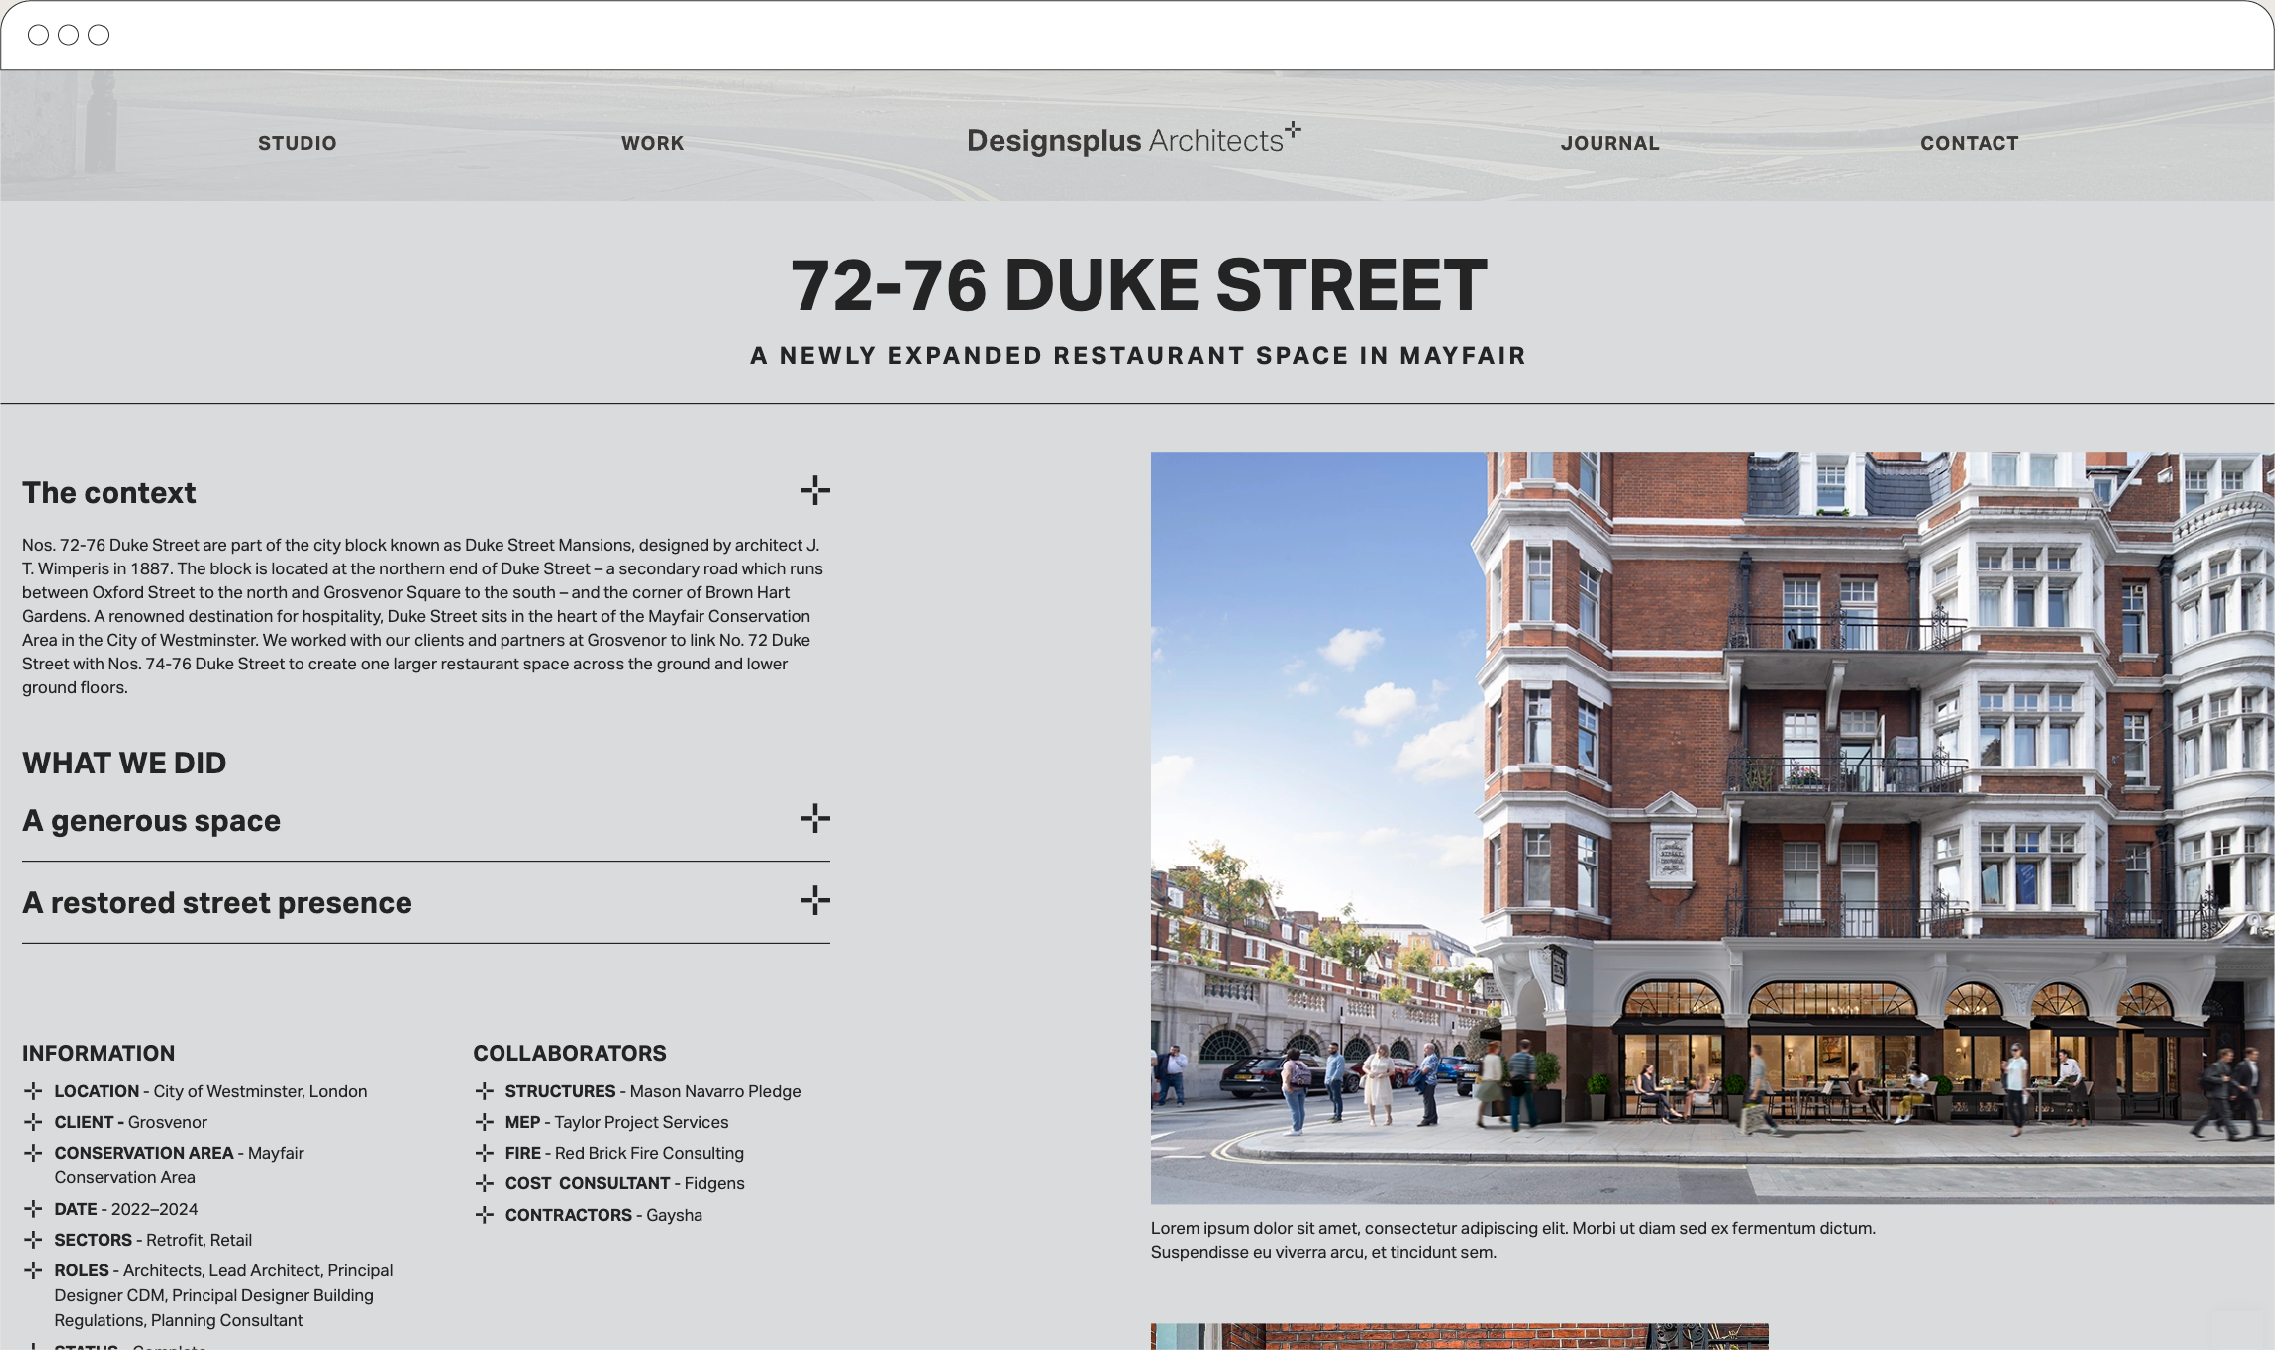Click the Retrofit, Retail sectors text
This screenshot has width=2275, height=1350.
point(199,1240)
